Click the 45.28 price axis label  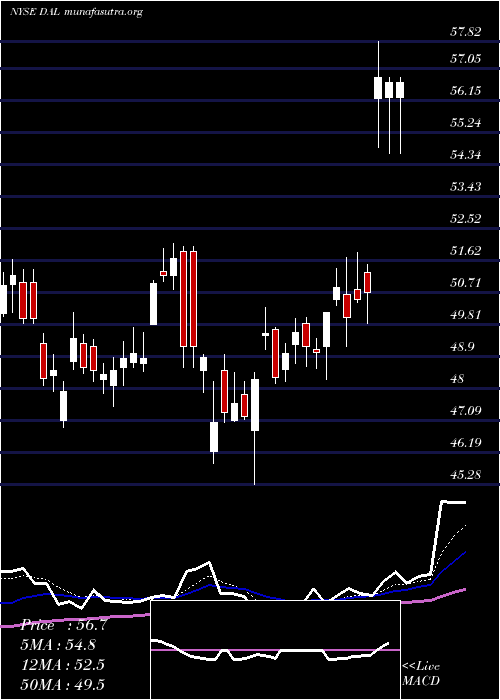click(466, 475)
